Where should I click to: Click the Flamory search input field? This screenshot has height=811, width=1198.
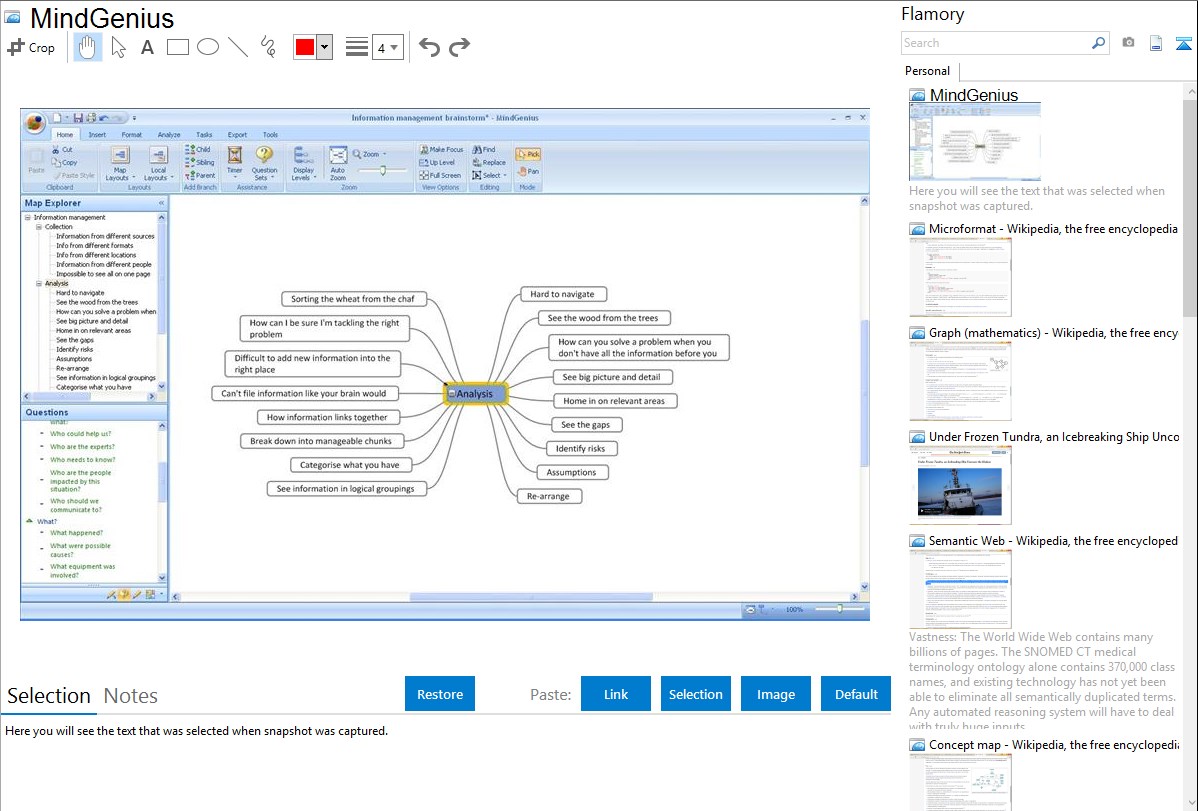[x=995, y=43]
